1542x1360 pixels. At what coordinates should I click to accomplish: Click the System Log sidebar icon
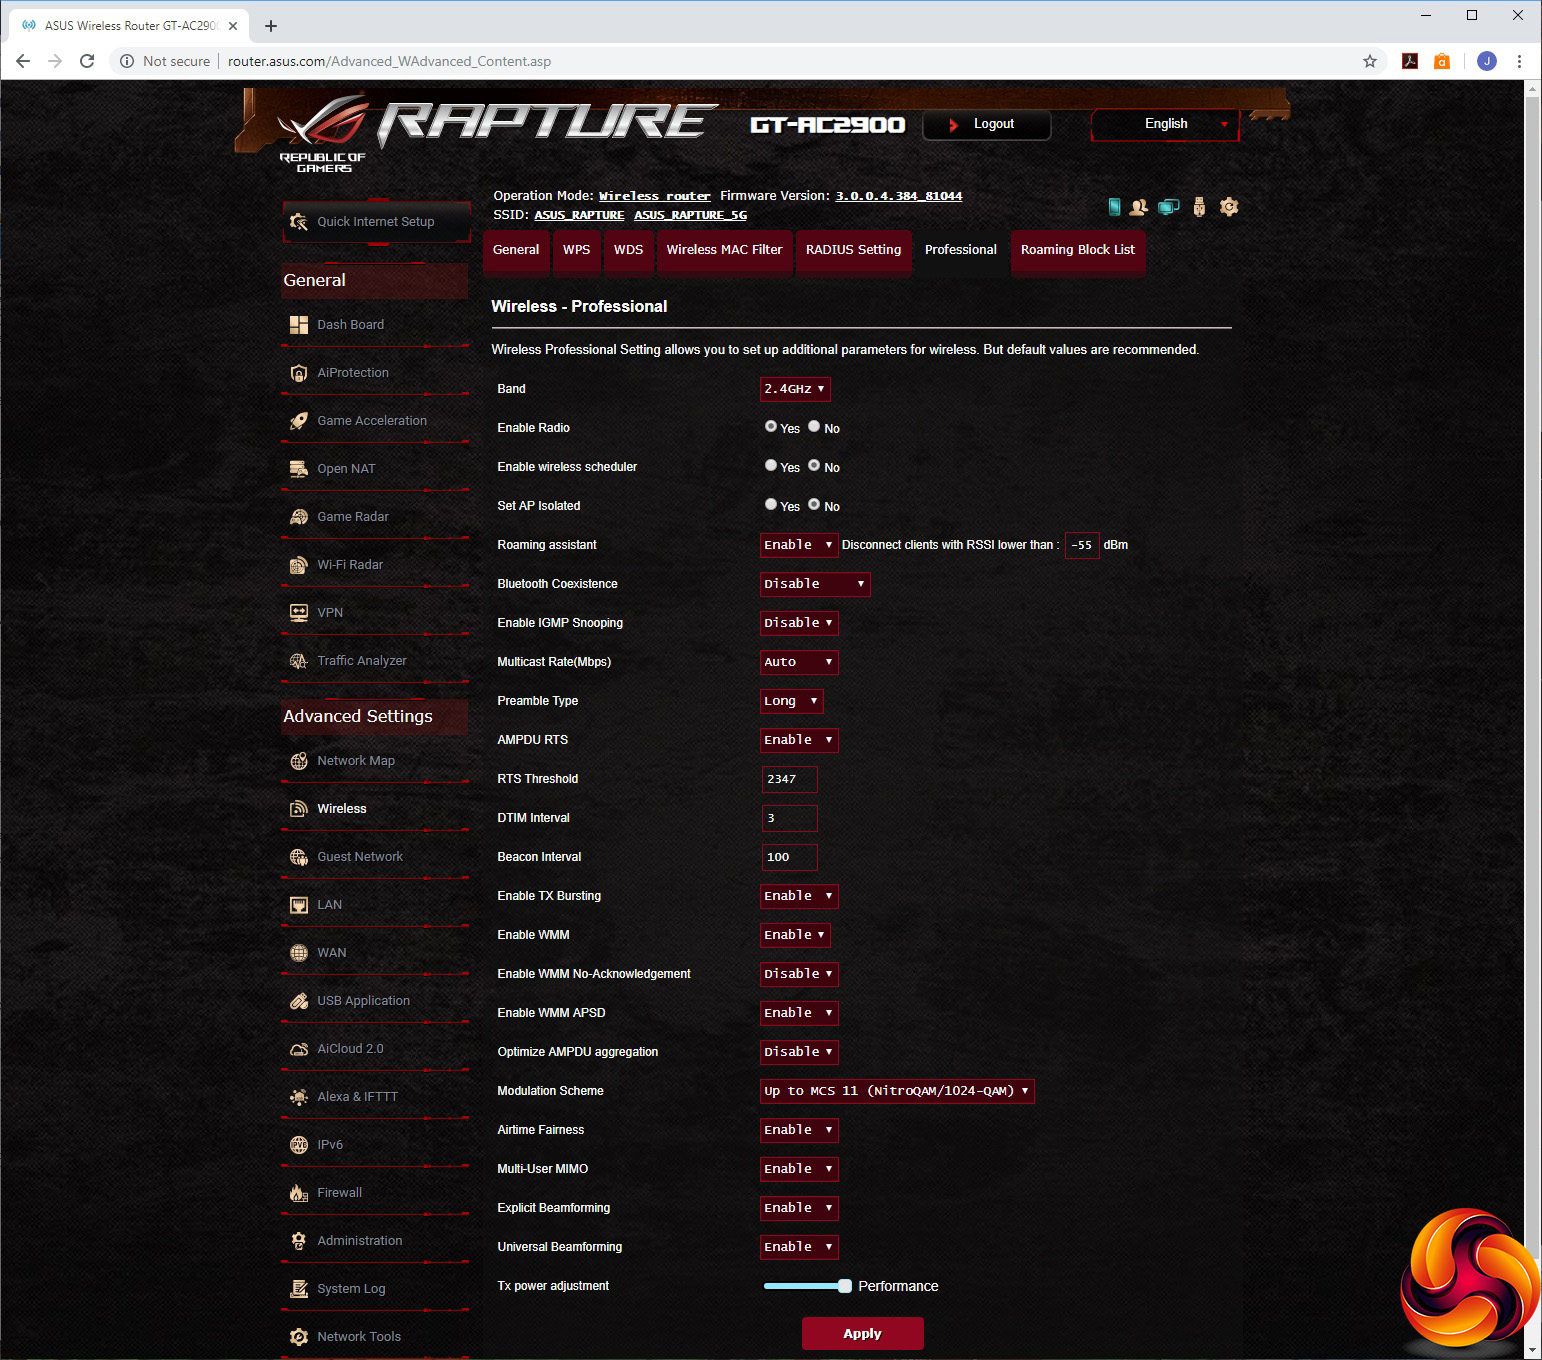[298, 1289]
